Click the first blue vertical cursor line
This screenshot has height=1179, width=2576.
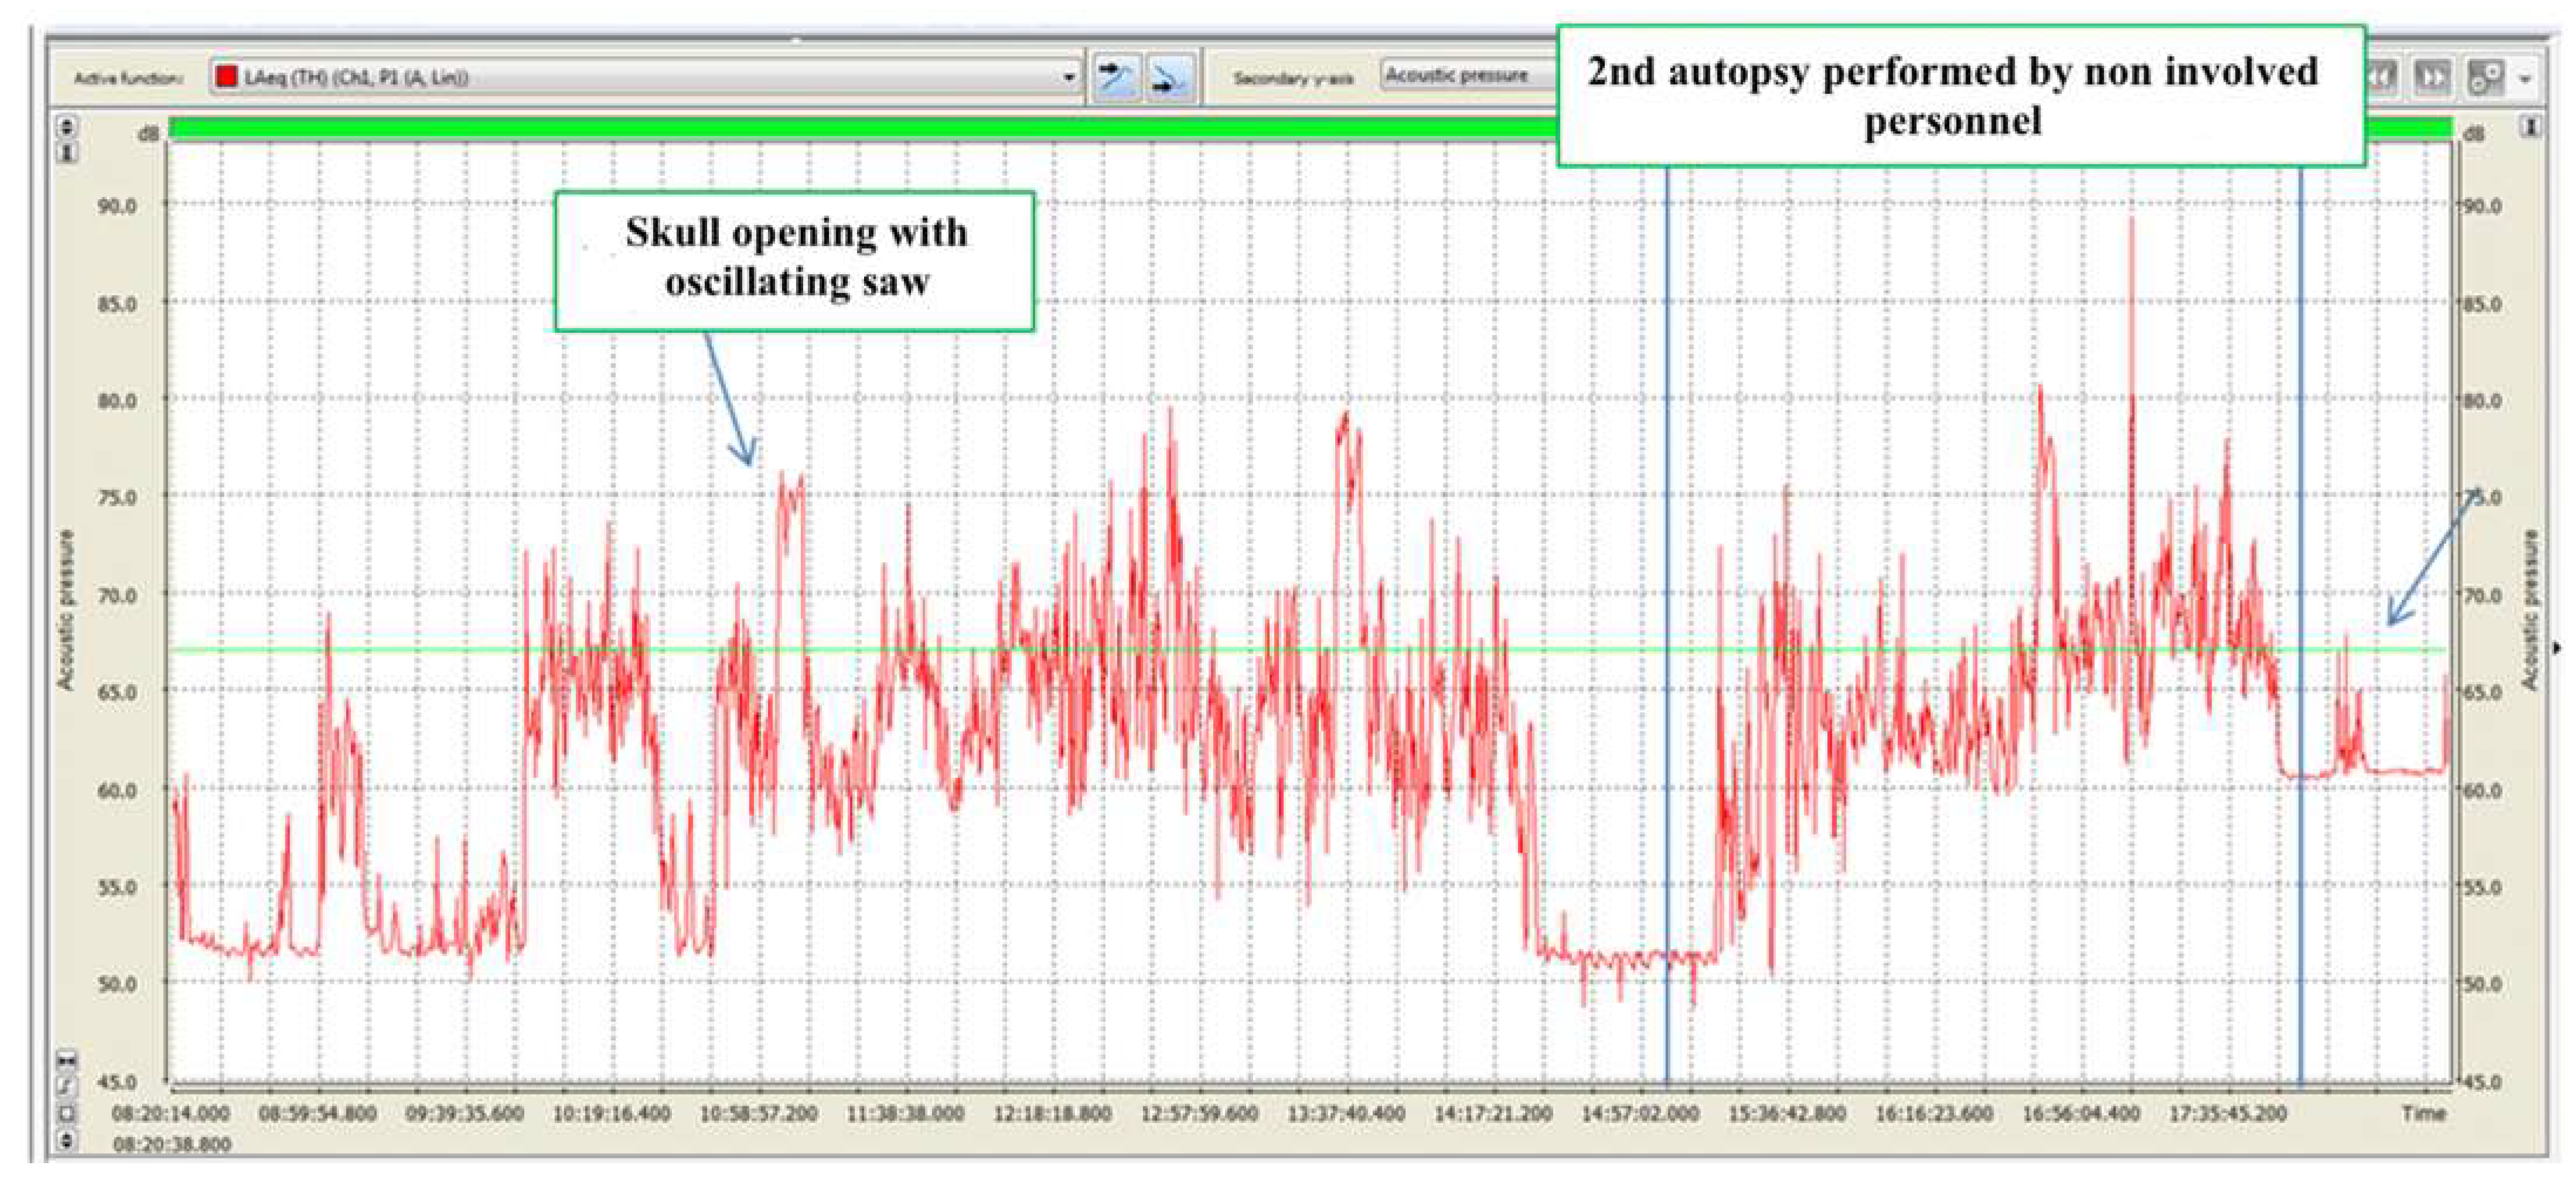pyautogui.click(x=1667, y=600)
